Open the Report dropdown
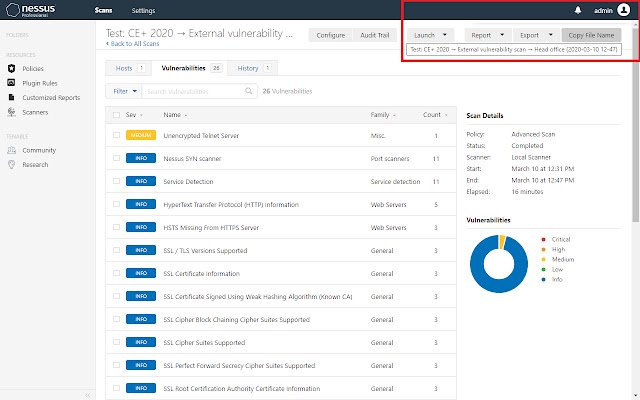640x400 pixels. [x=488, y=35]
